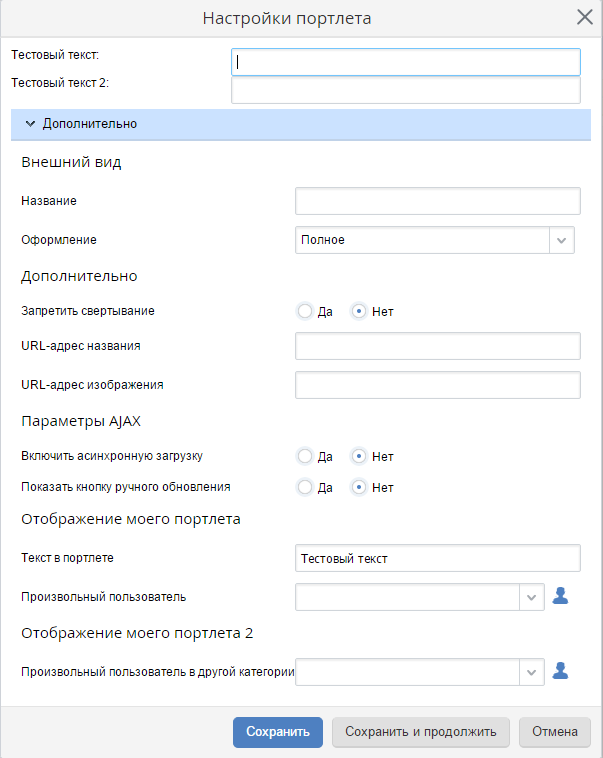The height and width of the screenshot is (758, 603).
Task: Click user picker icon beside Произвольный пользователь
Action: [x=561, y=597]
